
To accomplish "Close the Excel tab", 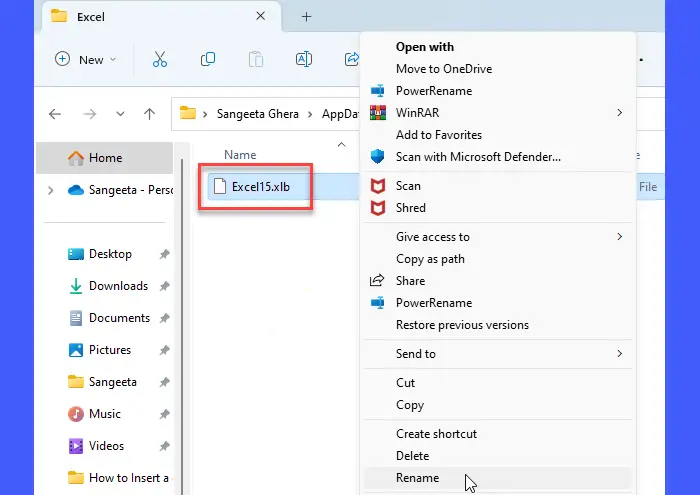I will click(261, 16).
